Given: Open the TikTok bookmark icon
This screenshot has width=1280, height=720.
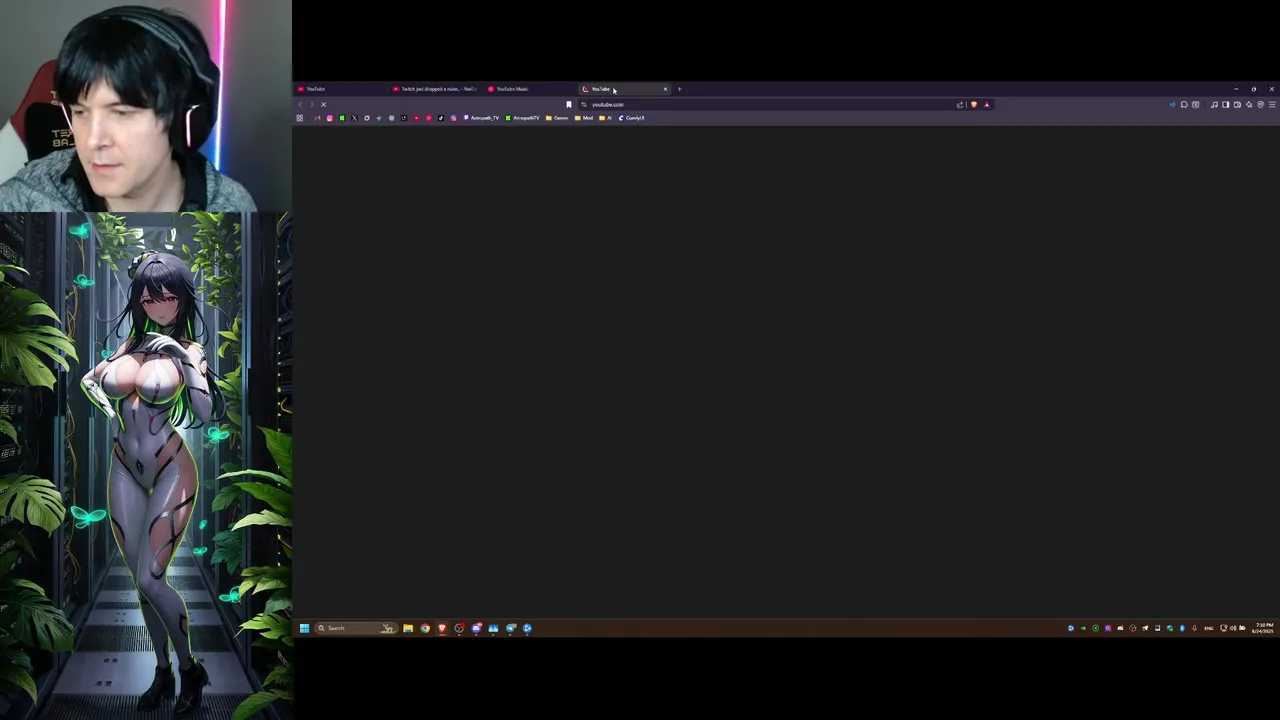Looking at the screenshot, I should pos(441,118).
